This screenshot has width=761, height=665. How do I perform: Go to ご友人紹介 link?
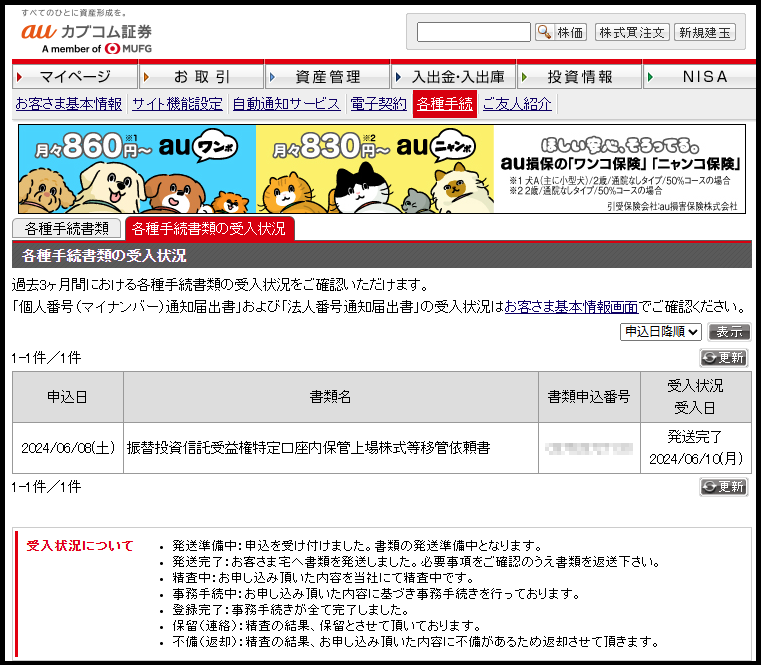pyautogui.click(x=517, y=104)
